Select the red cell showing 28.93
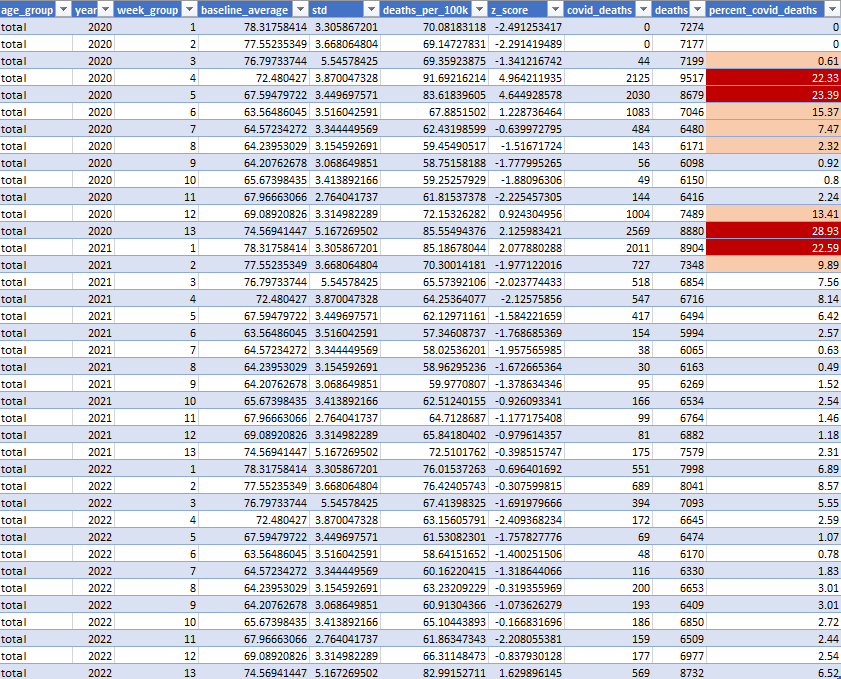Screen dimensions: 841x679 pyautogui.click(x=773, y=231)
